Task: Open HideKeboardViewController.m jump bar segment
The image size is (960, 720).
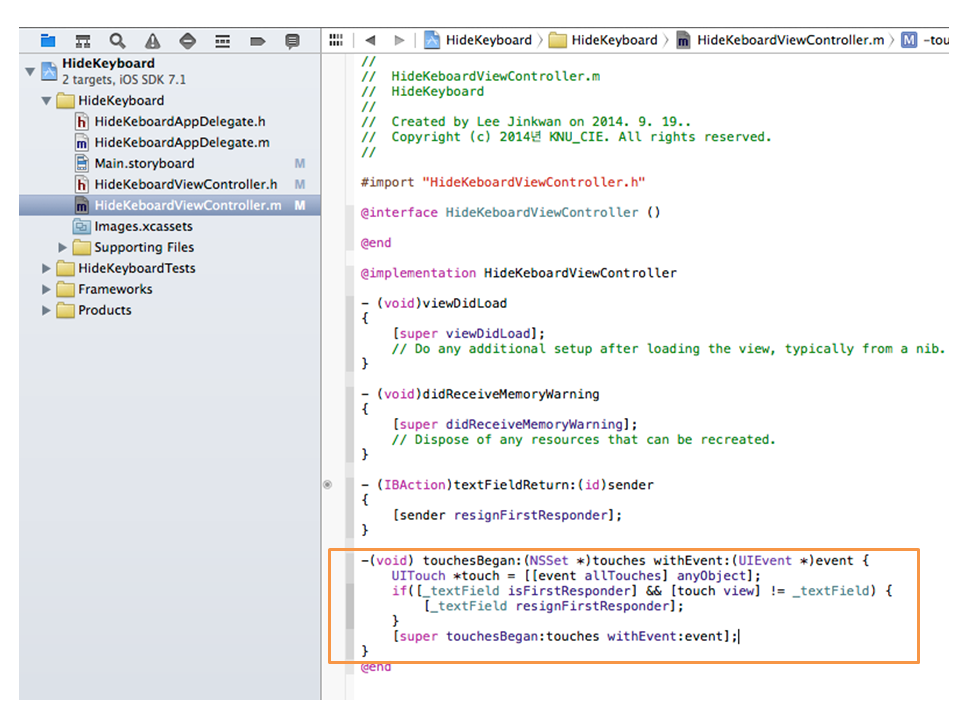Action: tap(789, 40)
